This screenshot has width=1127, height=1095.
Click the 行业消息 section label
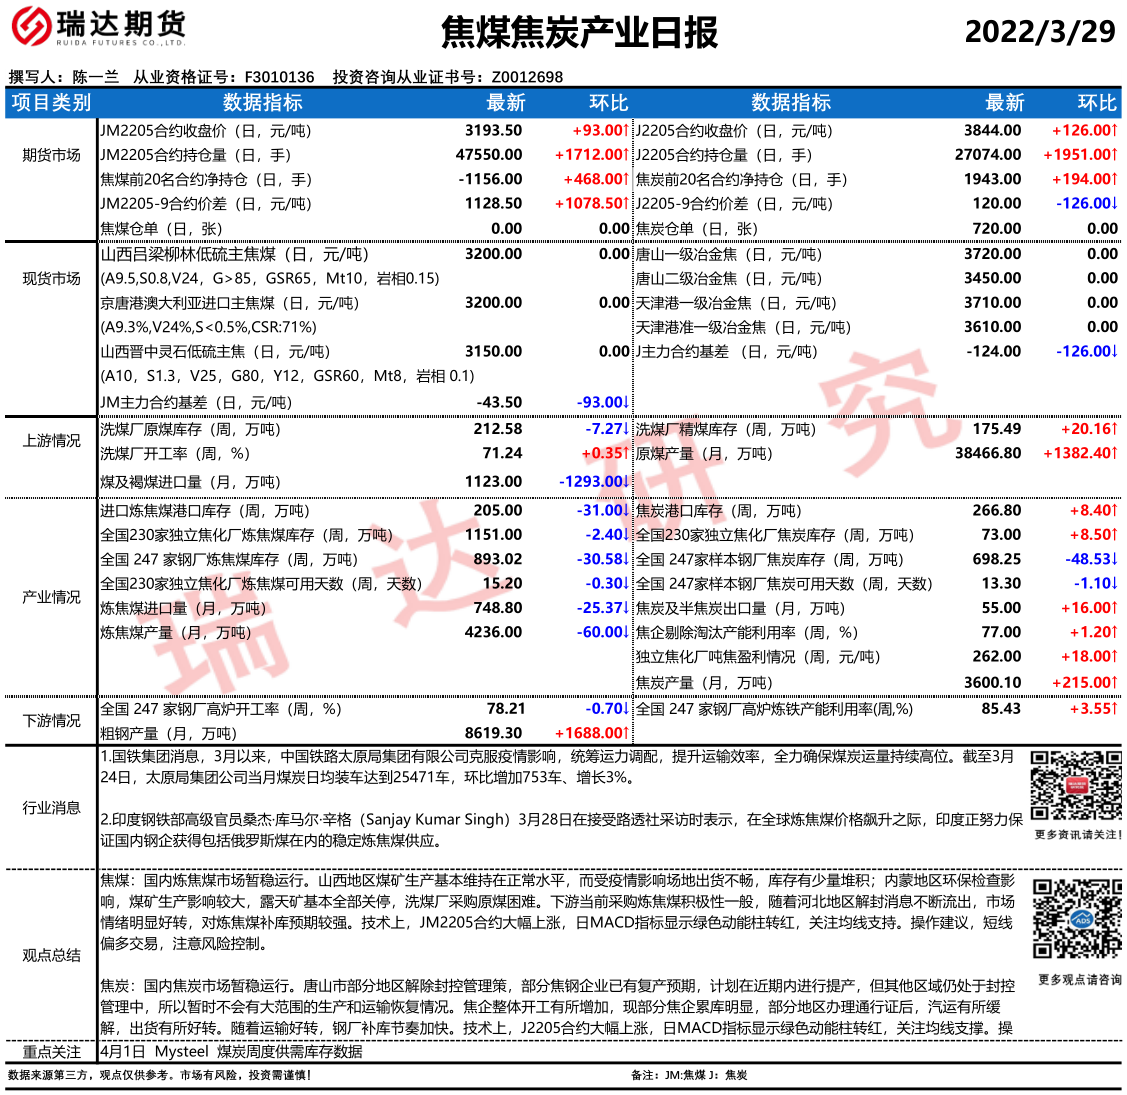(51, 807)
